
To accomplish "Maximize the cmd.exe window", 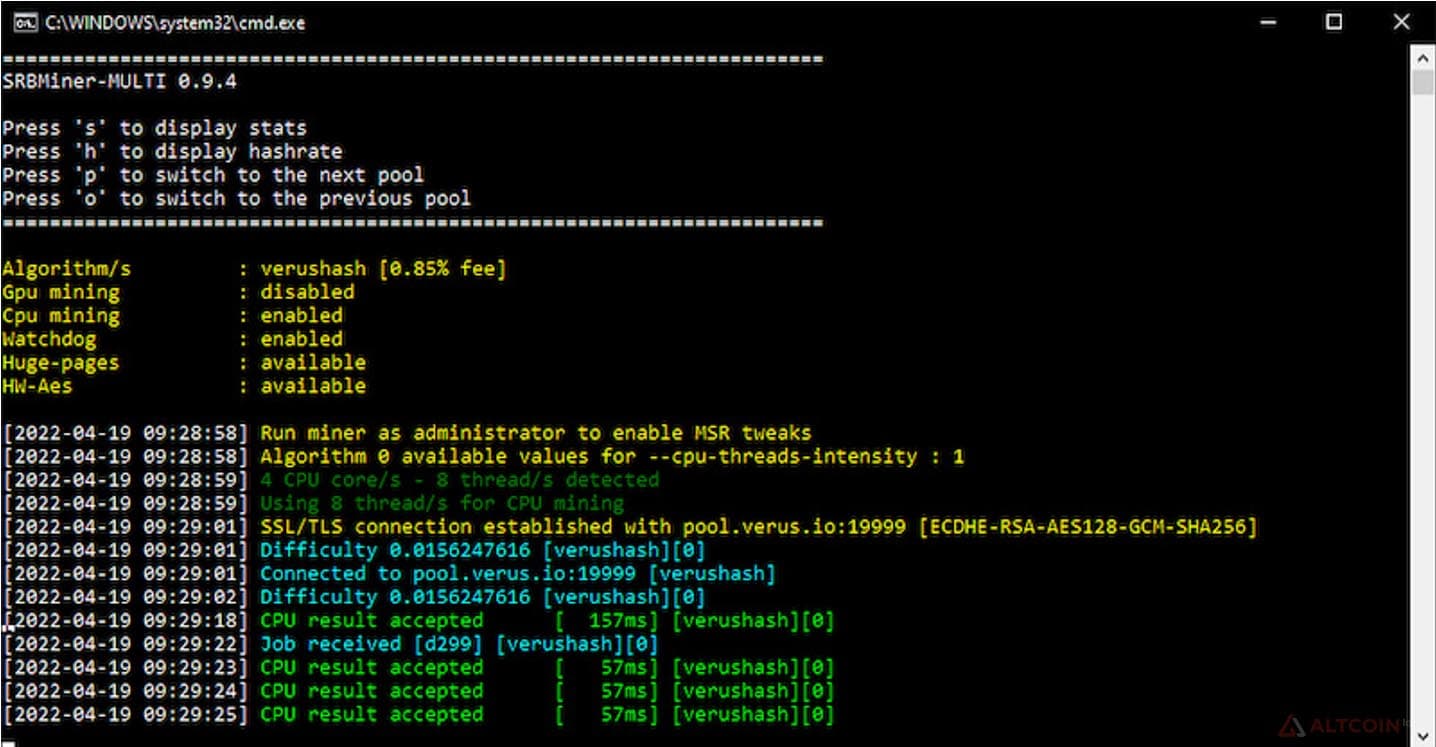I will point(1334,22).
